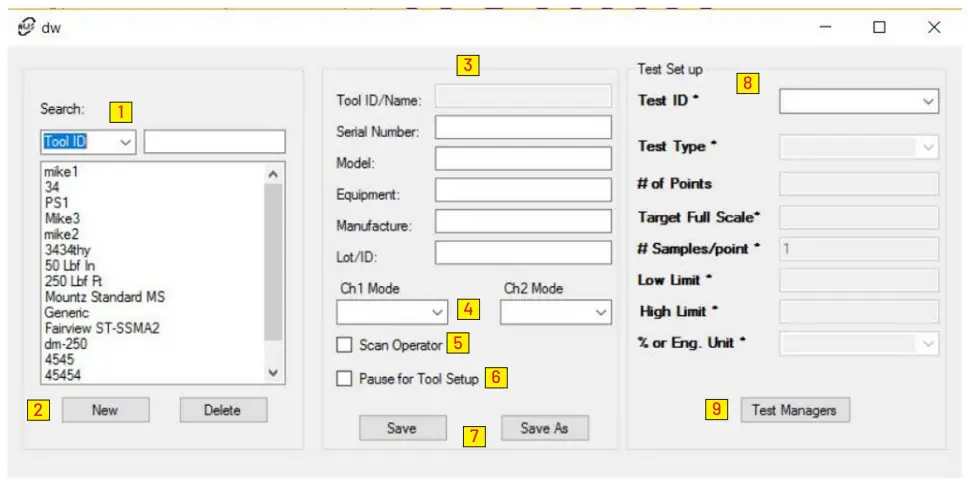Select mike2 in the tool list
The height and width of the screenshot is (482, 968).
point(61,235)
